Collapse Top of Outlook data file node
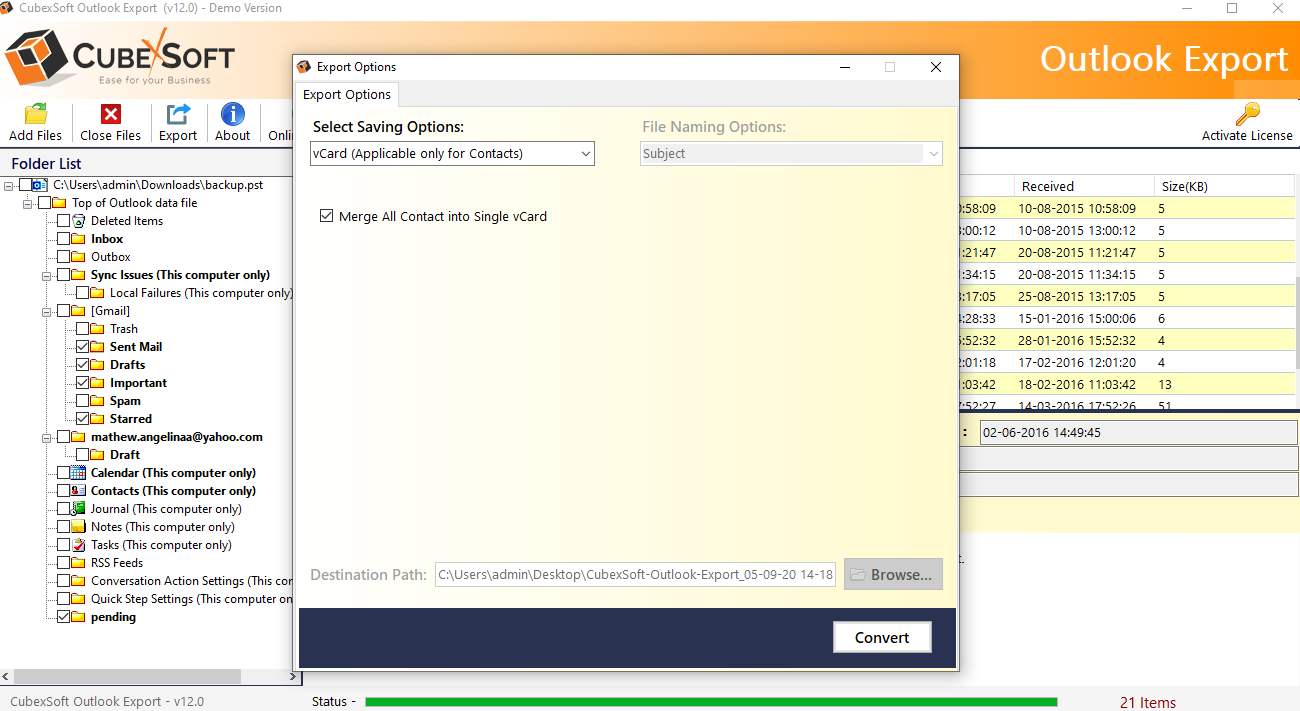This screenshot has width=1300, height=711. point(28,203)
